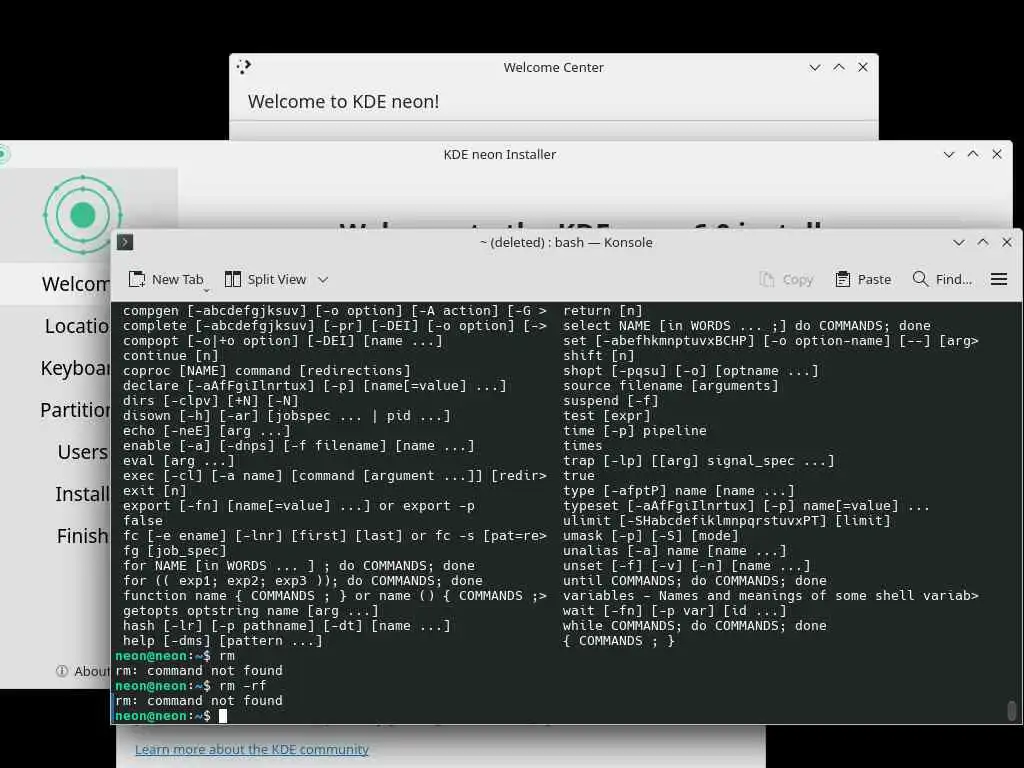Image resolution: width=1024 pixels, height=768 pixels.
Task: Select the Location step in Installer sidebar
Action: point(56,326)
